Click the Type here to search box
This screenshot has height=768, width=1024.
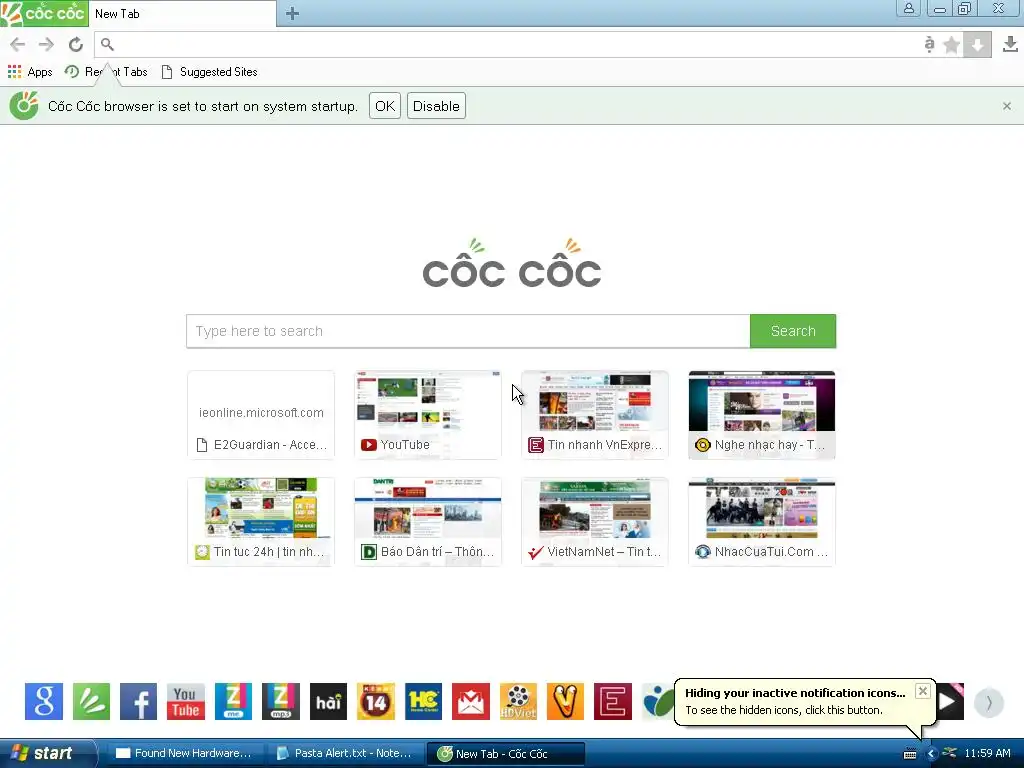[468, 331]
